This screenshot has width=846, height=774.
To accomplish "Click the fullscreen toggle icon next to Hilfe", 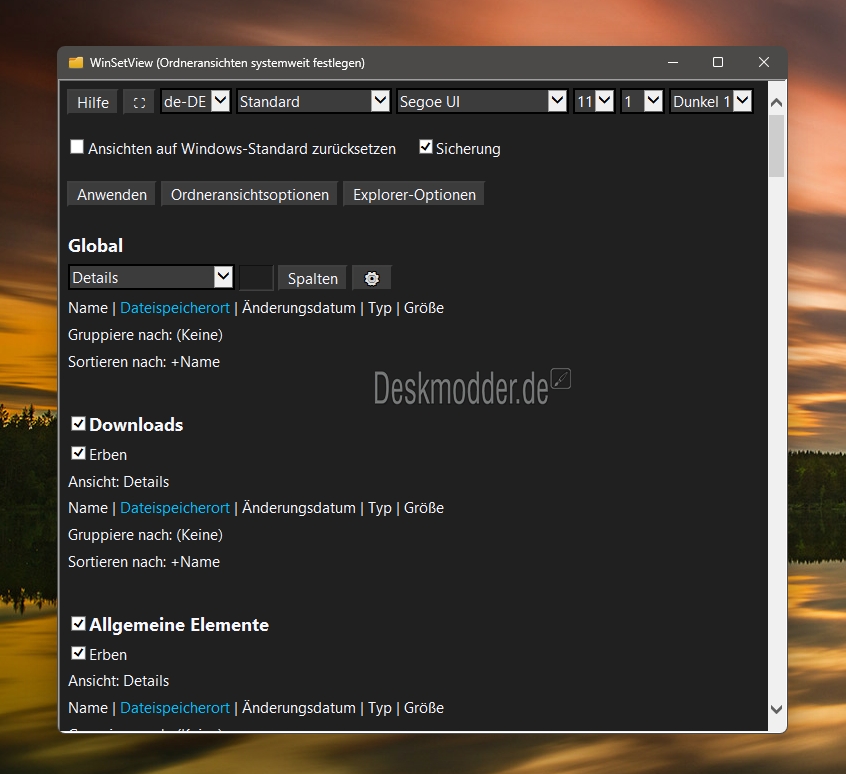I will (x=139, y=102).
